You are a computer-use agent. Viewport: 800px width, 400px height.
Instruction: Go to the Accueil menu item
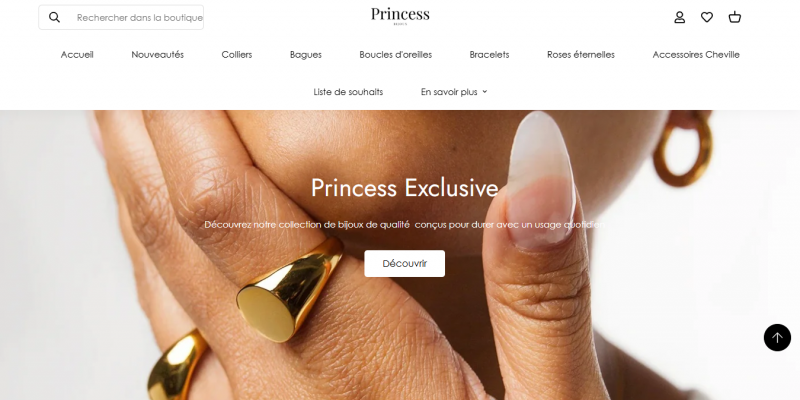point(77,55)
